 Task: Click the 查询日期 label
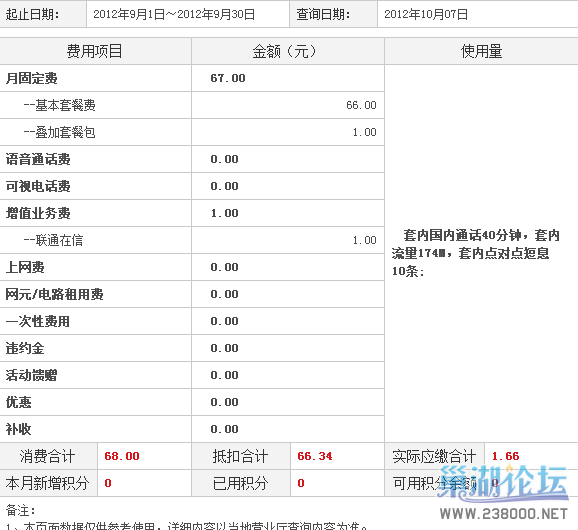pos(323,14)
